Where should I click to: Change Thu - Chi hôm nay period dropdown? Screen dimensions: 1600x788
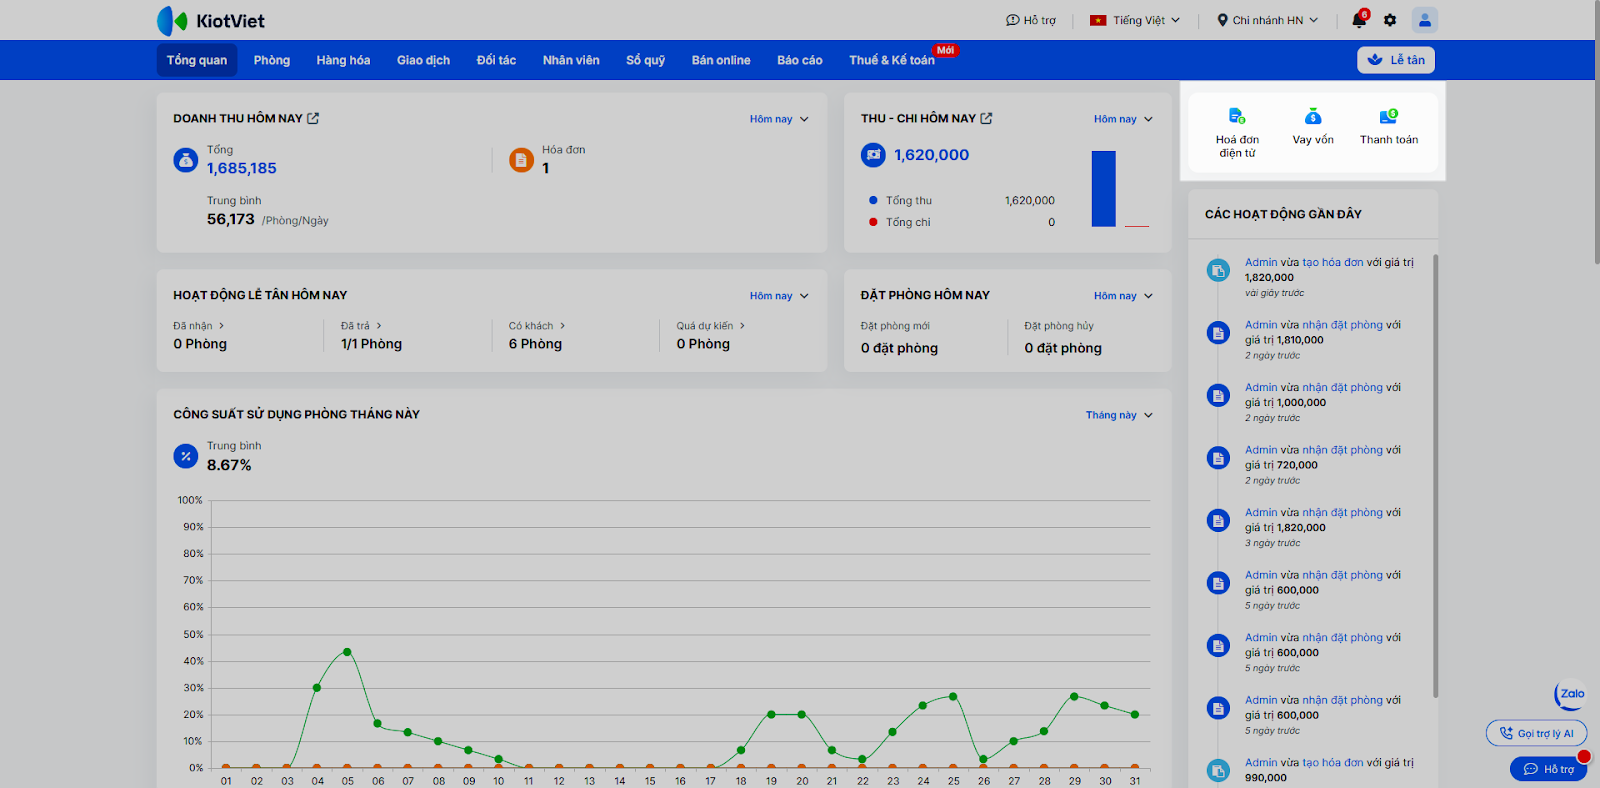(1123, 119)
